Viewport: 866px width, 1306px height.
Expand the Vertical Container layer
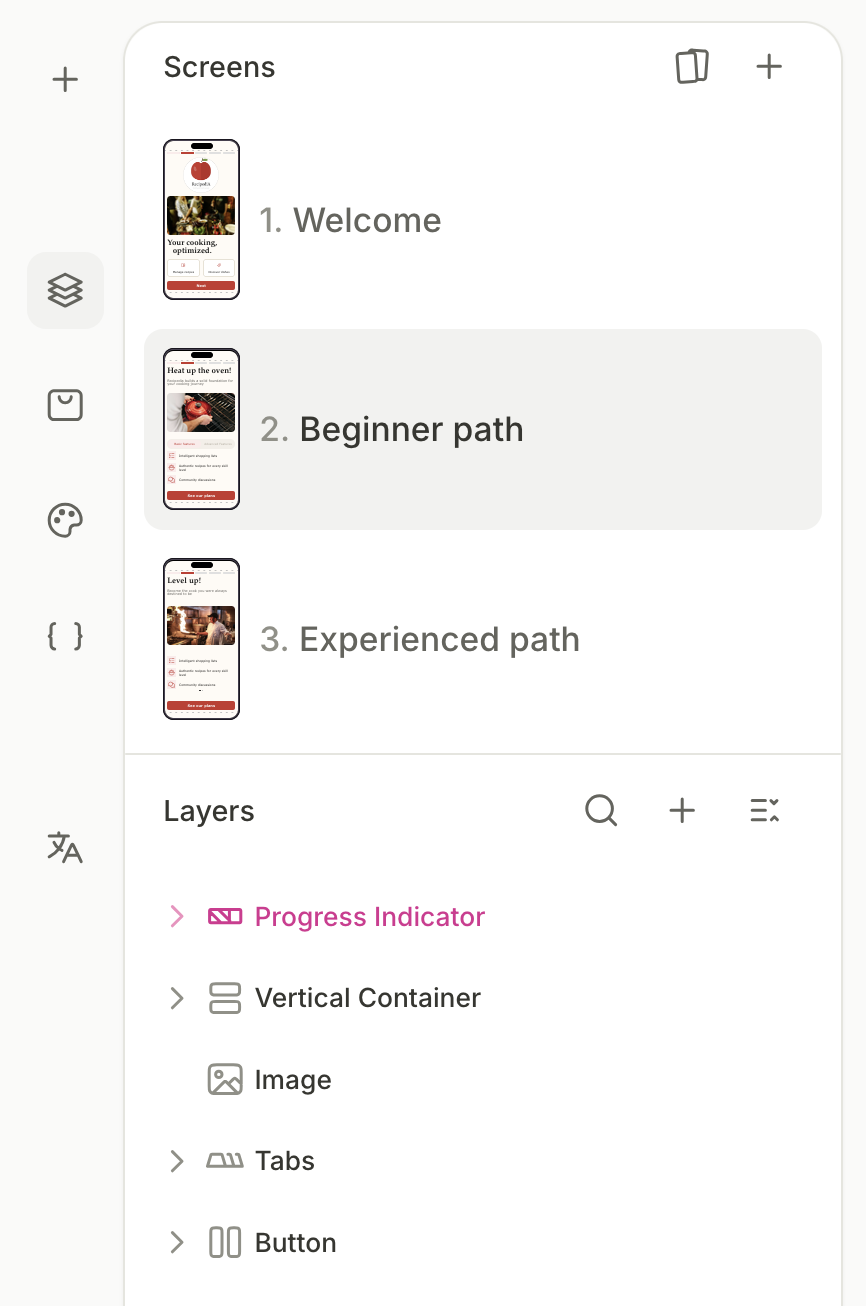coord(177,998)
